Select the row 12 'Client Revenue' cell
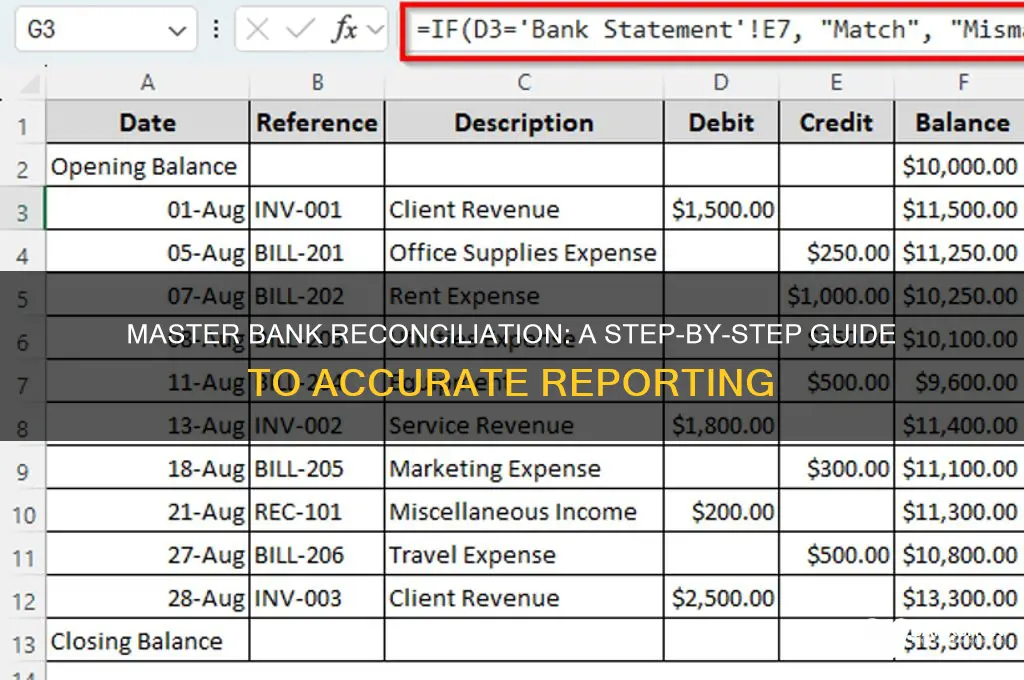This screenshot has height=680, width=1024. coord(524,598)
